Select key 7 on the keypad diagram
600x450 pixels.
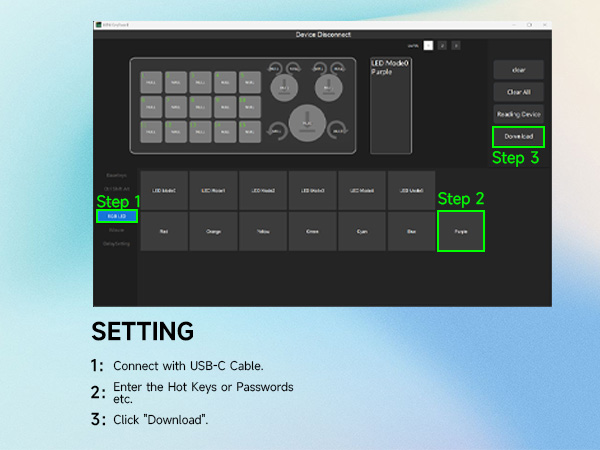tap(176, 107)
